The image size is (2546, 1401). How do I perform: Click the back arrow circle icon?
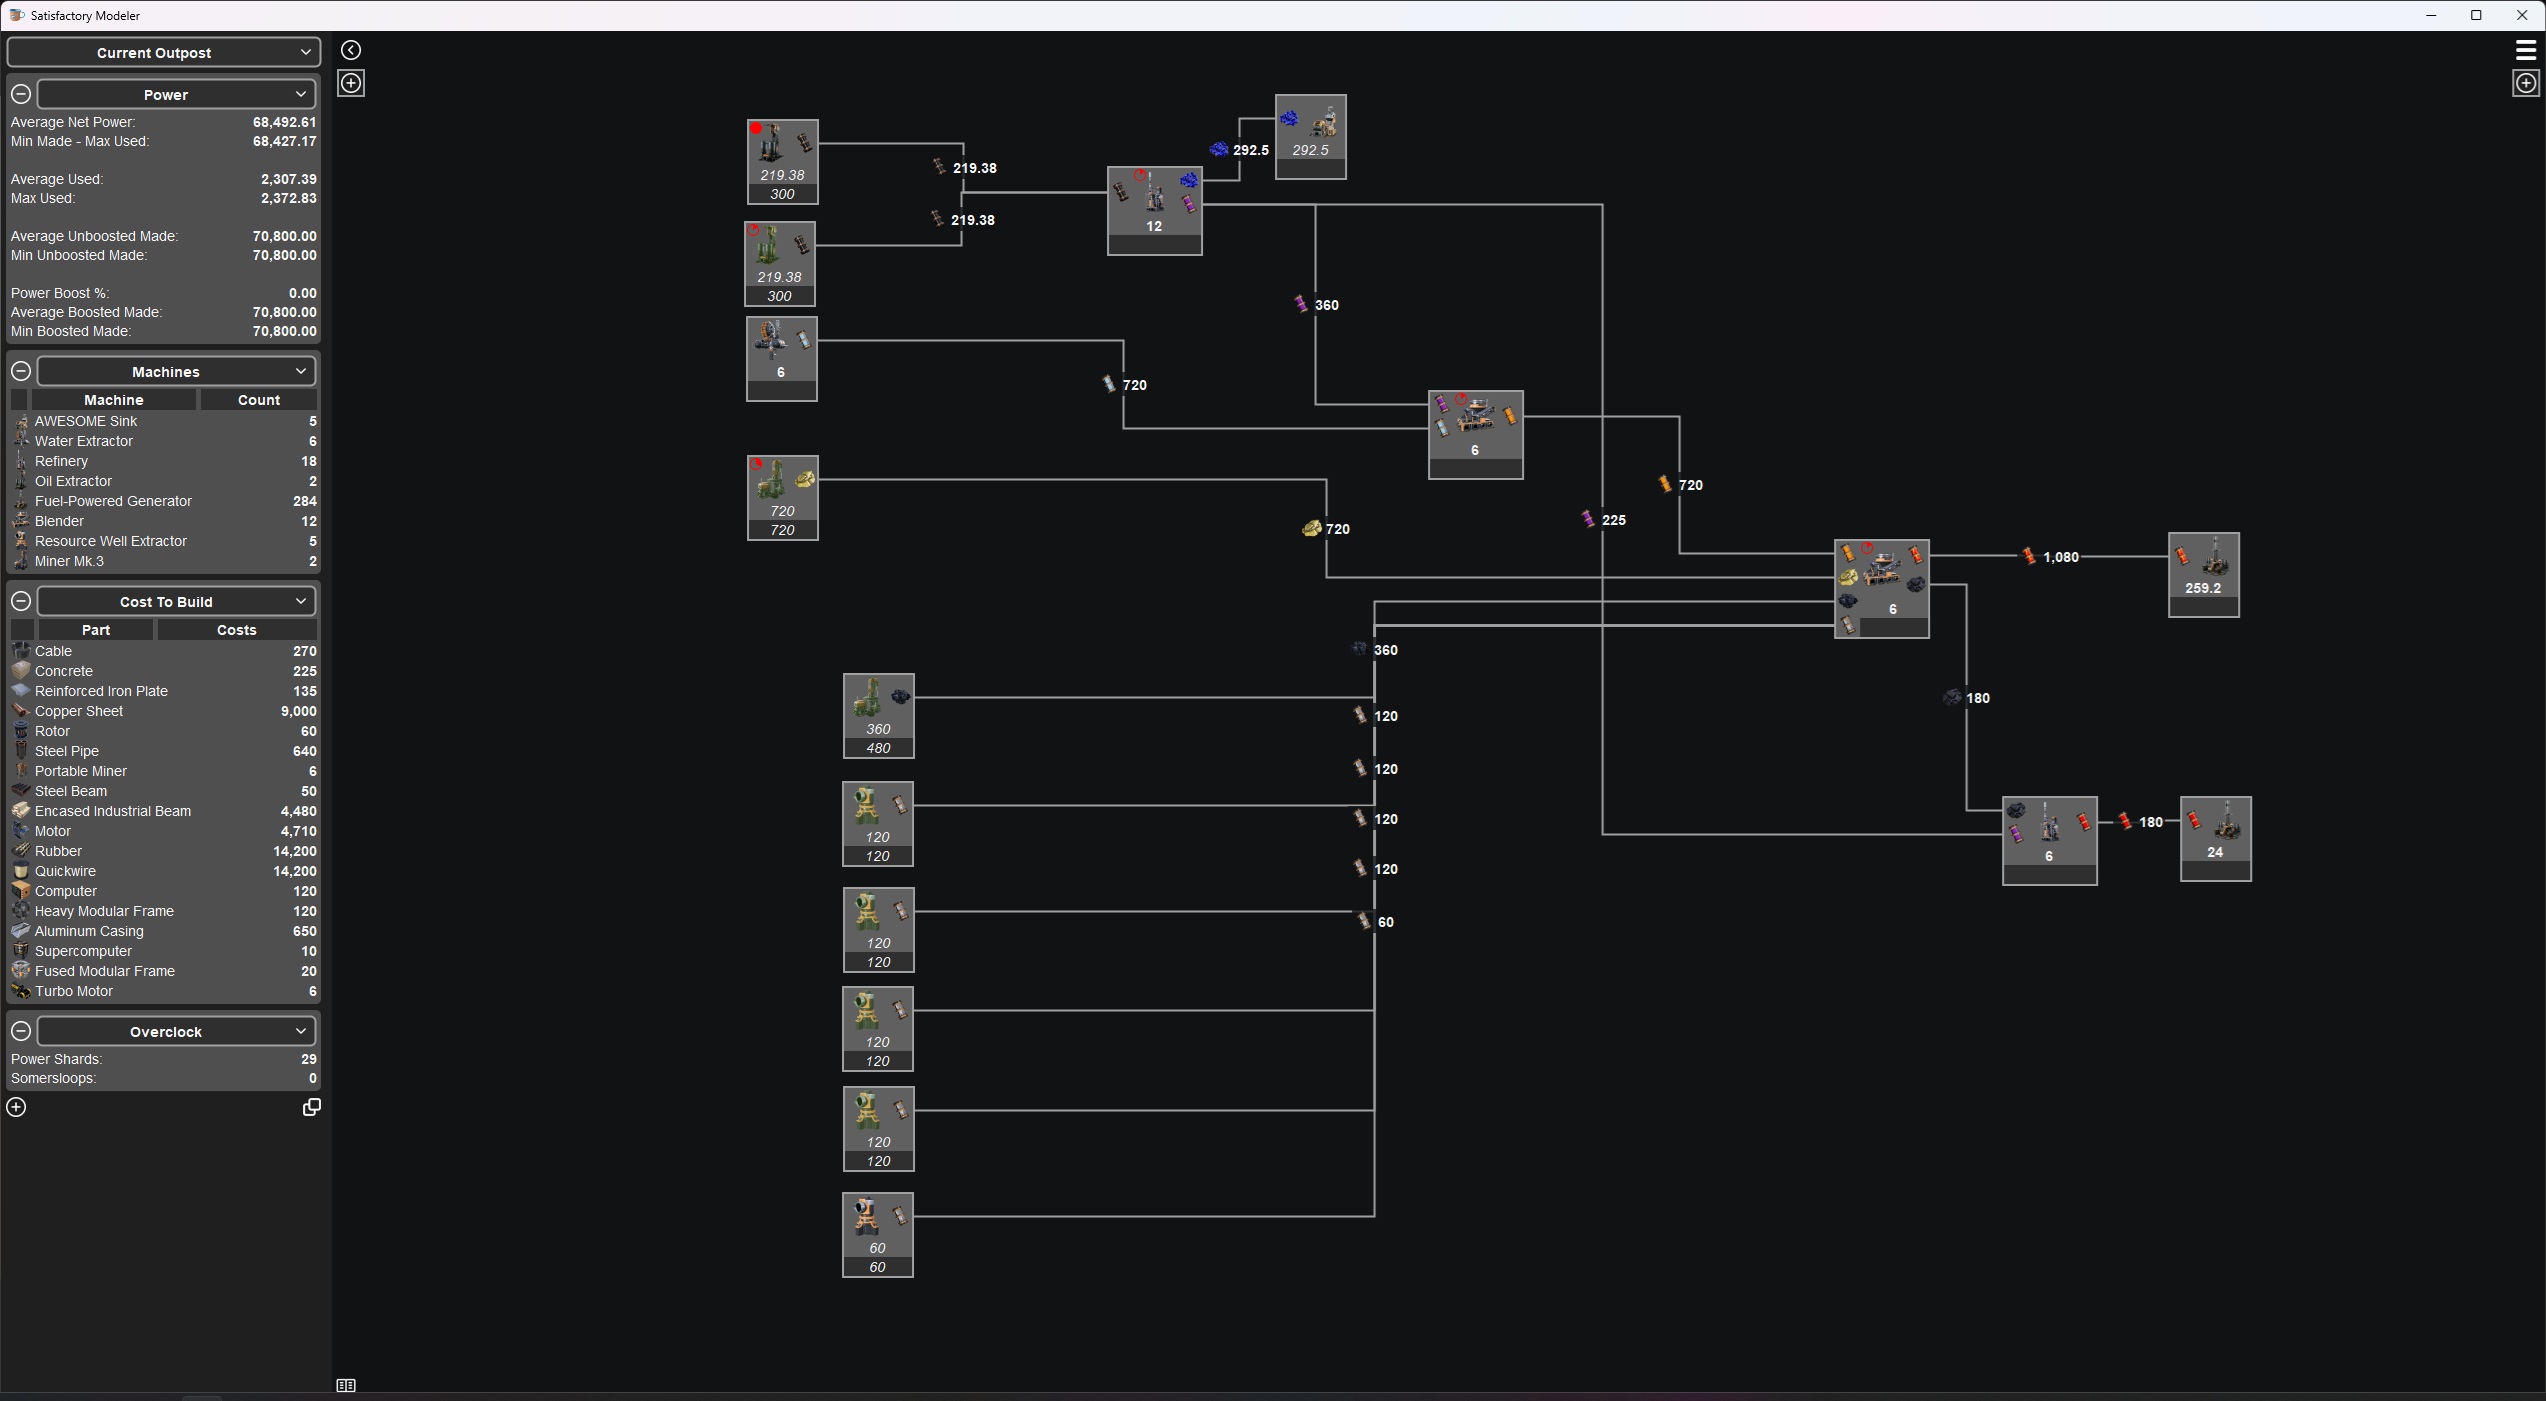pos(351,50)
